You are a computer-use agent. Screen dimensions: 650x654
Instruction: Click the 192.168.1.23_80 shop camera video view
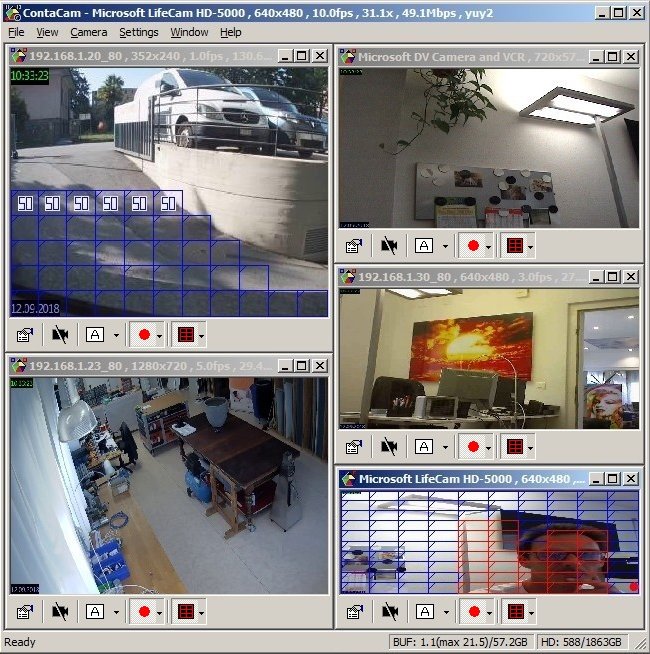point(169,485)
